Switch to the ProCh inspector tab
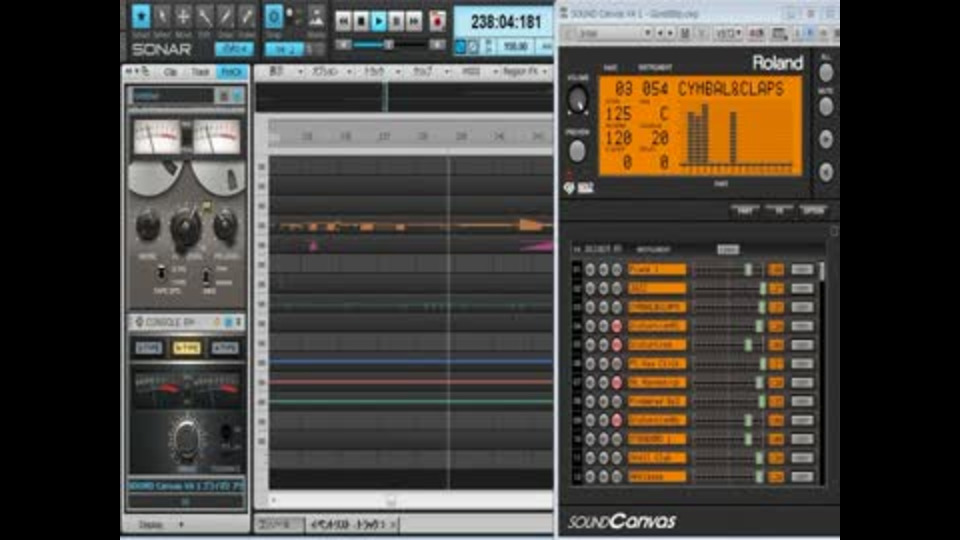The height and width of the screenshot is (540, 960). 231,72
